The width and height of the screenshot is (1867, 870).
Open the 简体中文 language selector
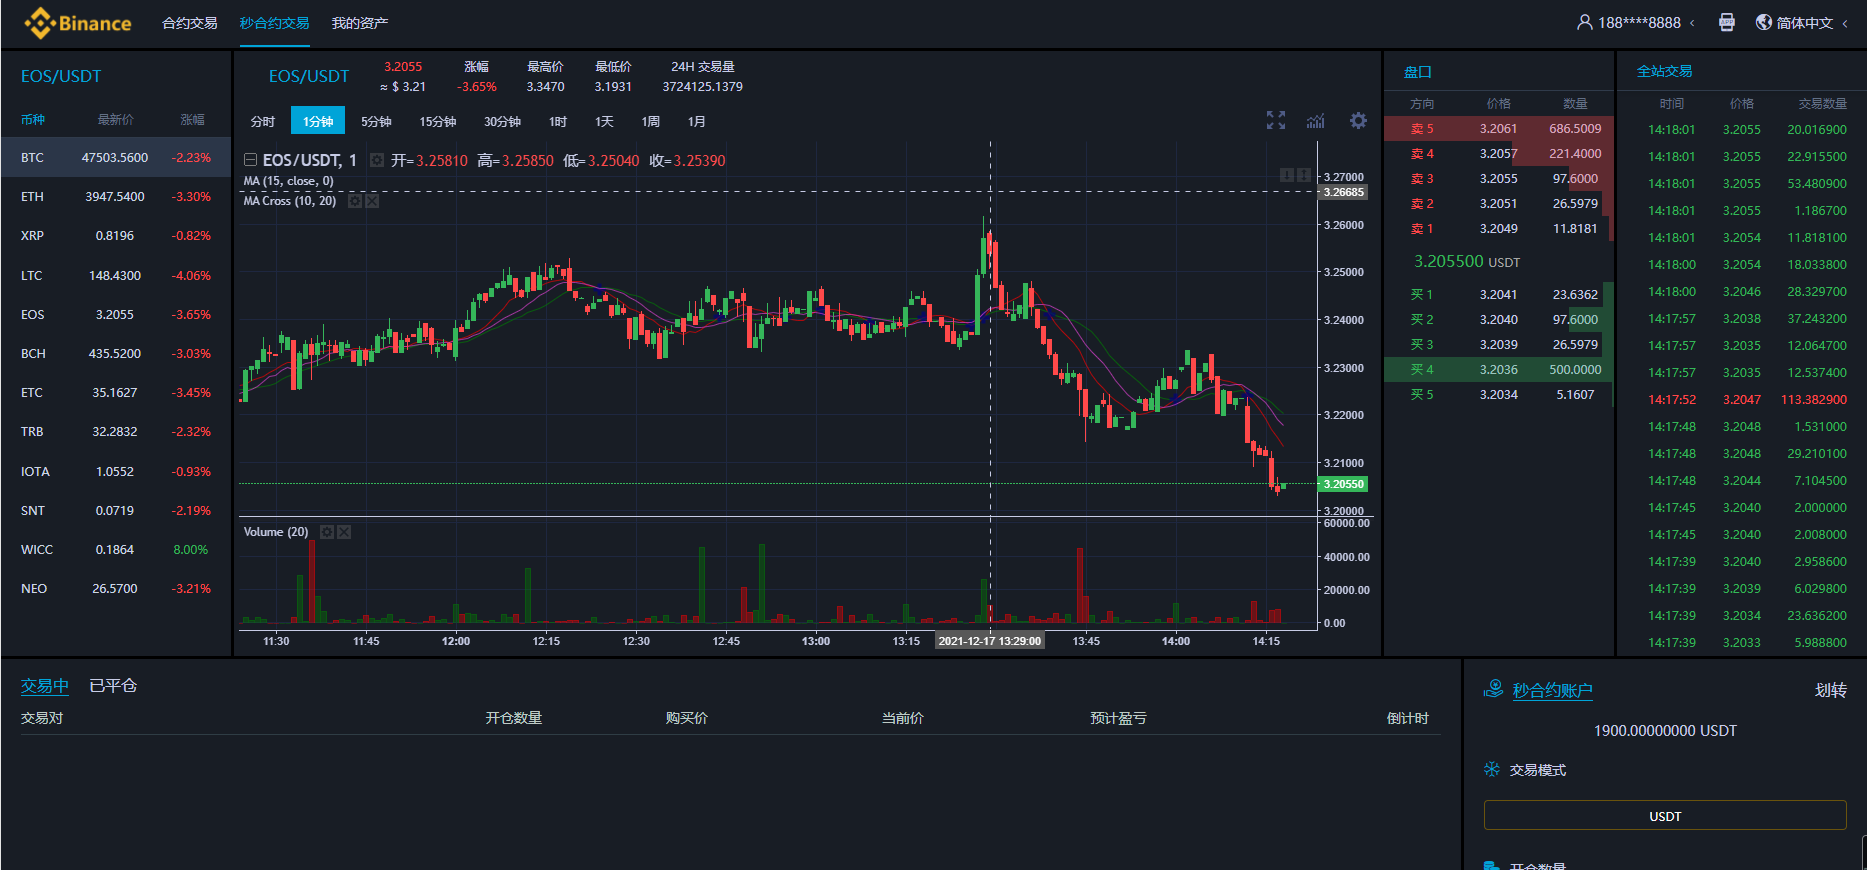point(1804,23)
